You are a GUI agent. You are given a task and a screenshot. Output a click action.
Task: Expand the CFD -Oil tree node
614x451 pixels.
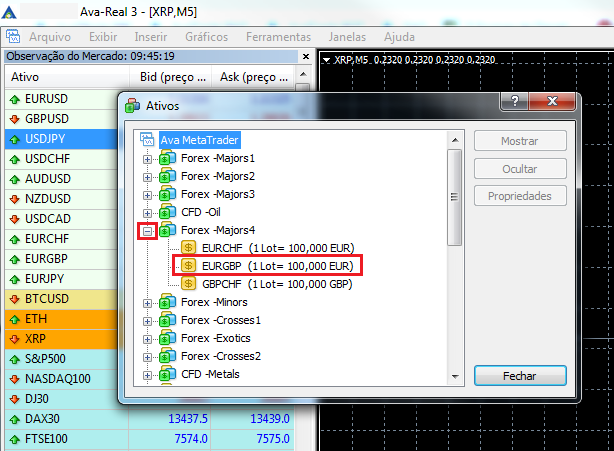(x=147, y=213)
